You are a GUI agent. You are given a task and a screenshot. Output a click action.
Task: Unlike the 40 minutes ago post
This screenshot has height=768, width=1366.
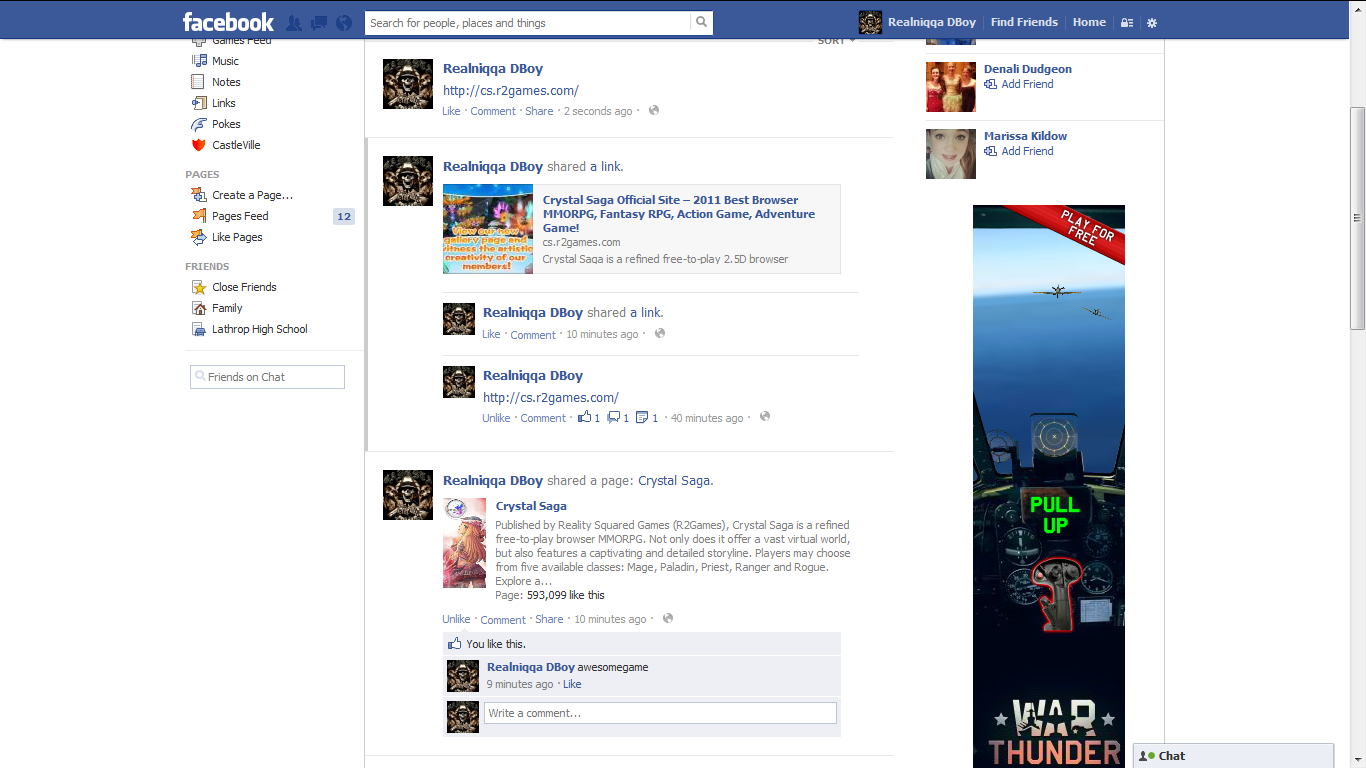point(496,418)
